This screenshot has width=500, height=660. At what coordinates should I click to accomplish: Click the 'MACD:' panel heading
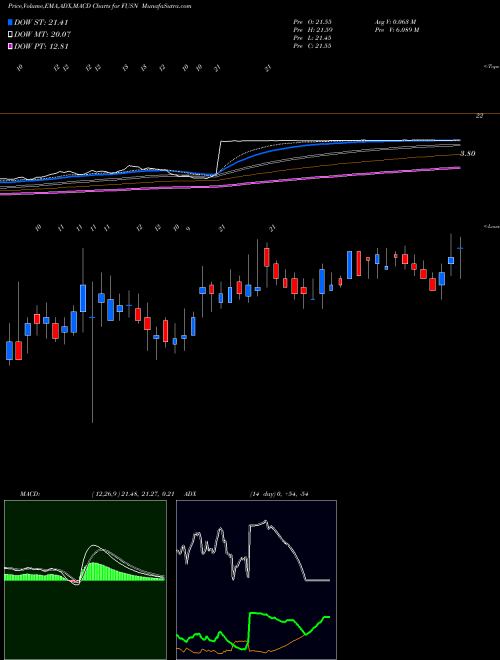[x=30, y=494]
